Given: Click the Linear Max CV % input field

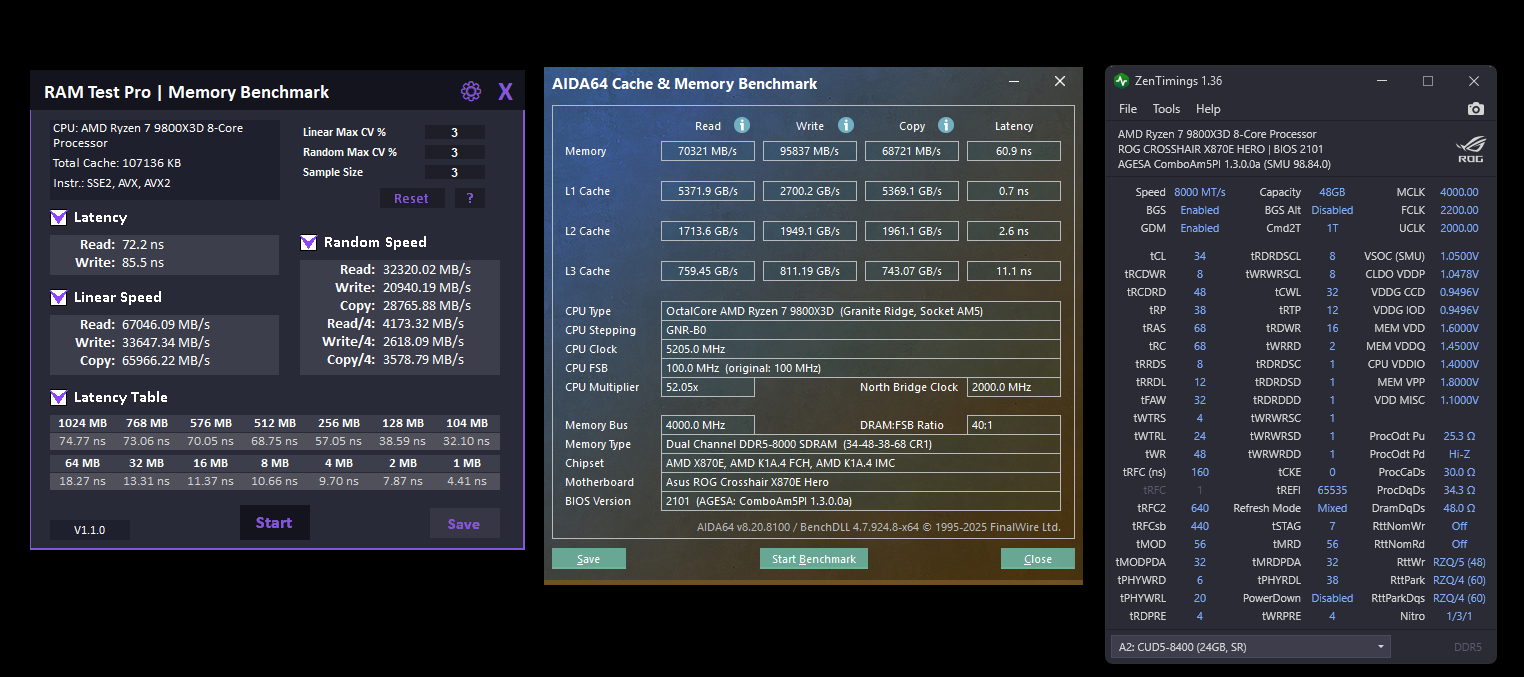Looking at the screenshot, I should coord(454,132).
